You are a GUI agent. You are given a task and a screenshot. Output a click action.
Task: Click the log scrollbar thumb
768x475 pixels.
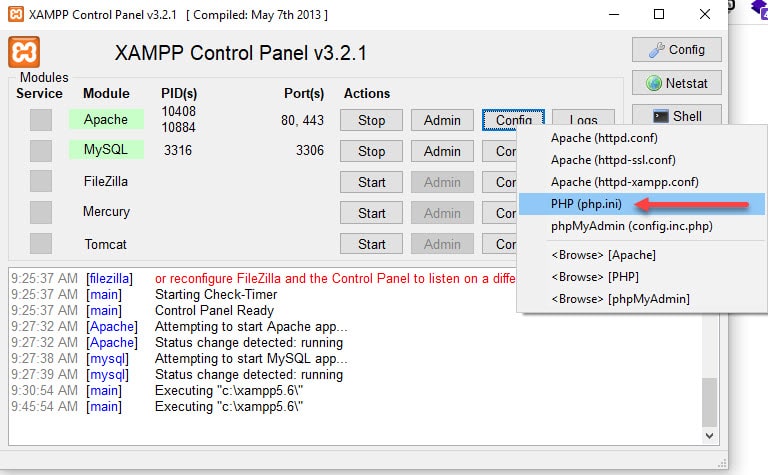[709, 402]
